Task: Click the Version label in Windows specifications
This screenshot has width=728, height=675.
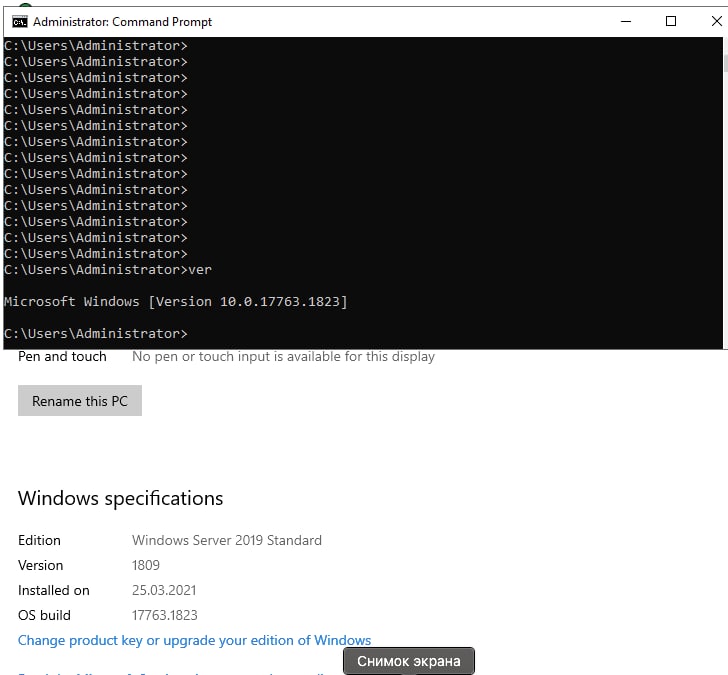Action: point(40,565)
